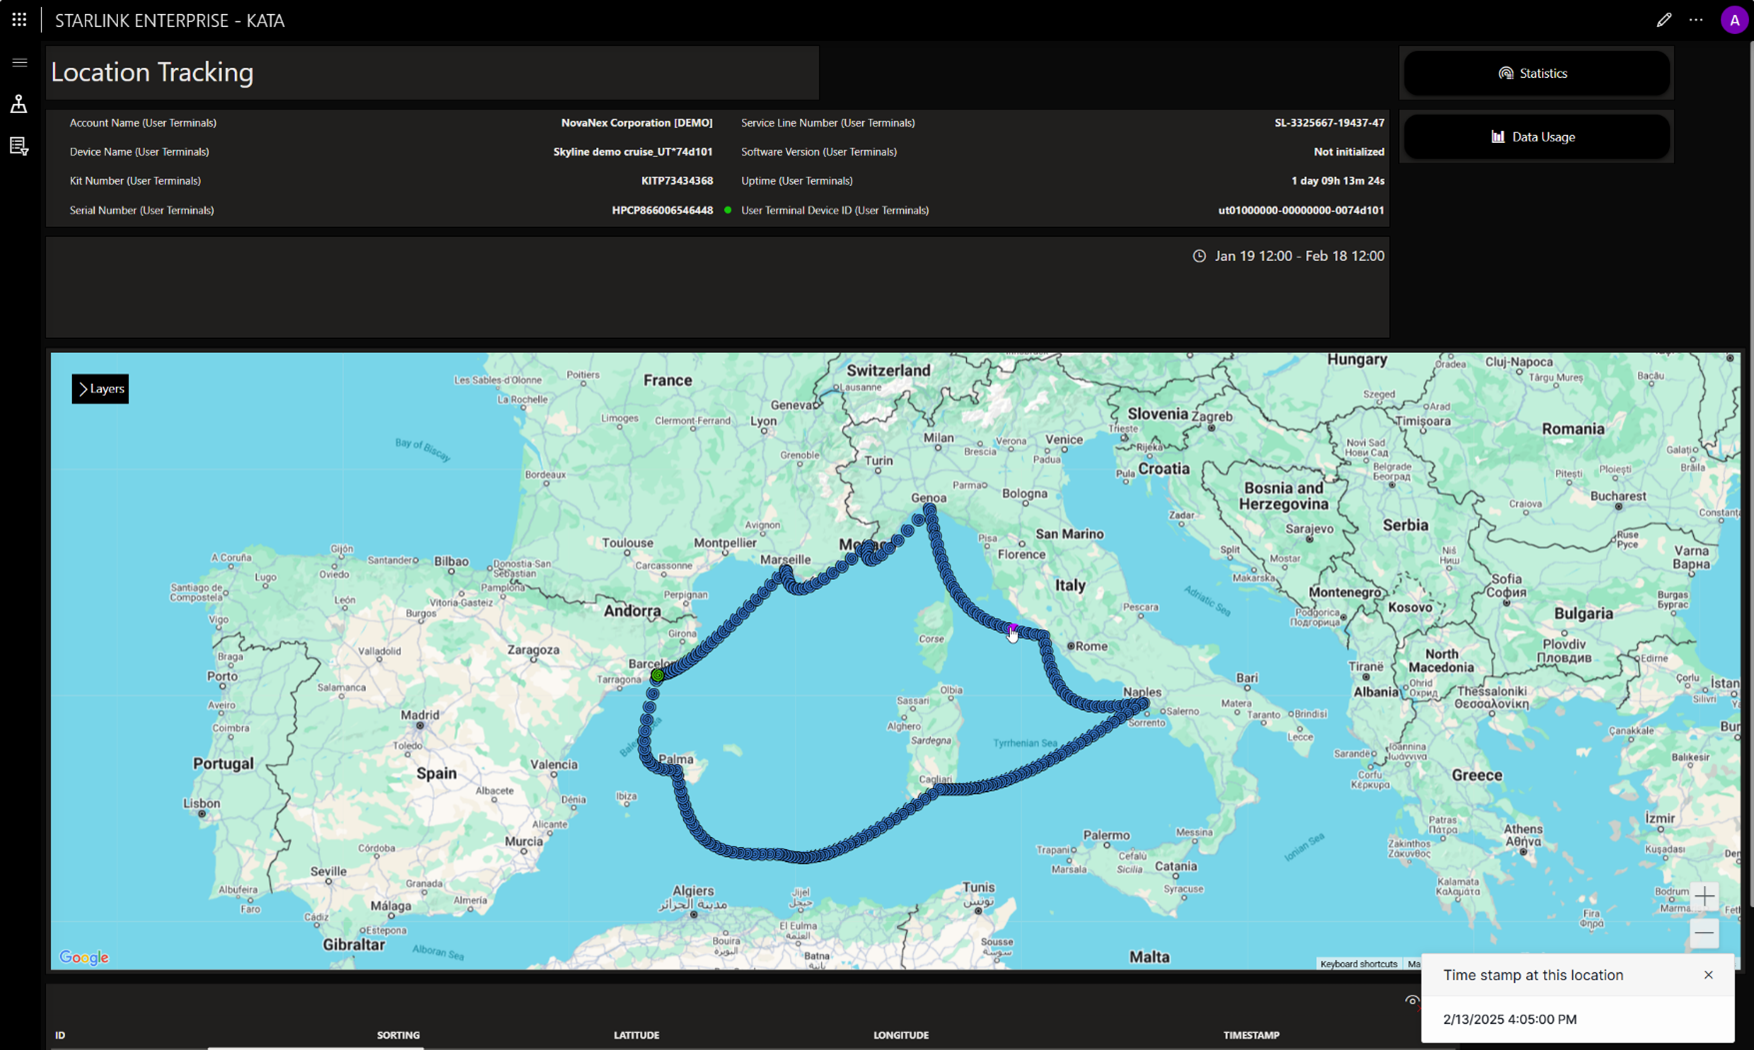
Task: Close the timestamp location popup
Action: [1708, 975]
